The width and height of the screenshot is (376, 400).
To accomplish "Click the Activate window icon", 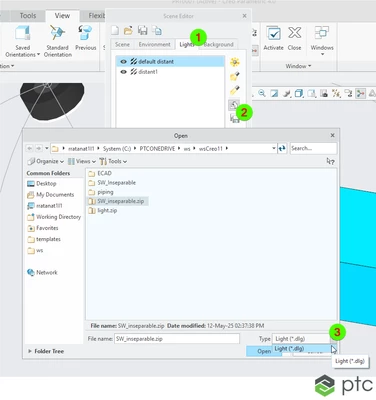I will (x=273, y=34).
